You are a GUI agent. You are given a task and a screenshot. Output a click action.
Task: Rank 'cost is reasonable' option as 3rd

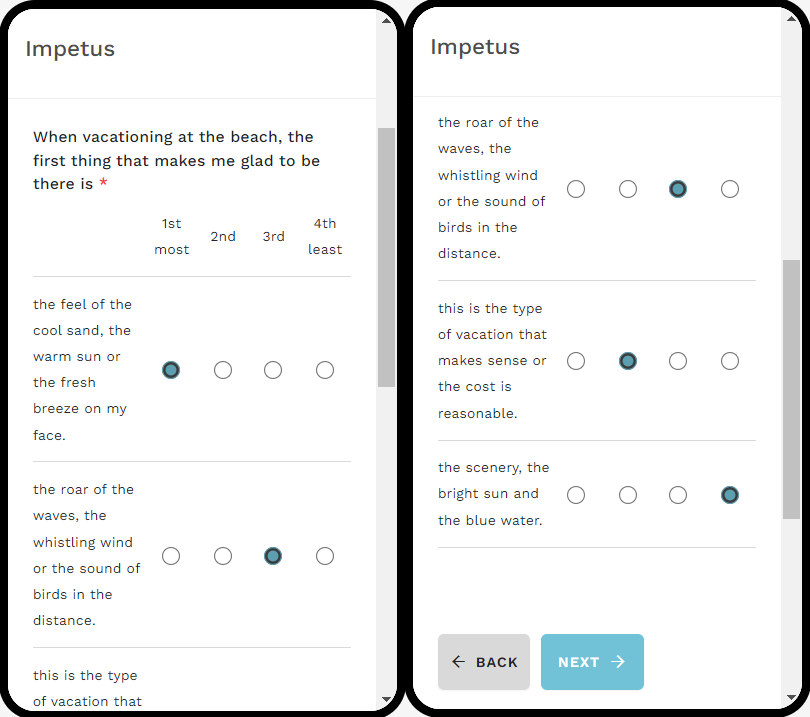tap(678, 361)
